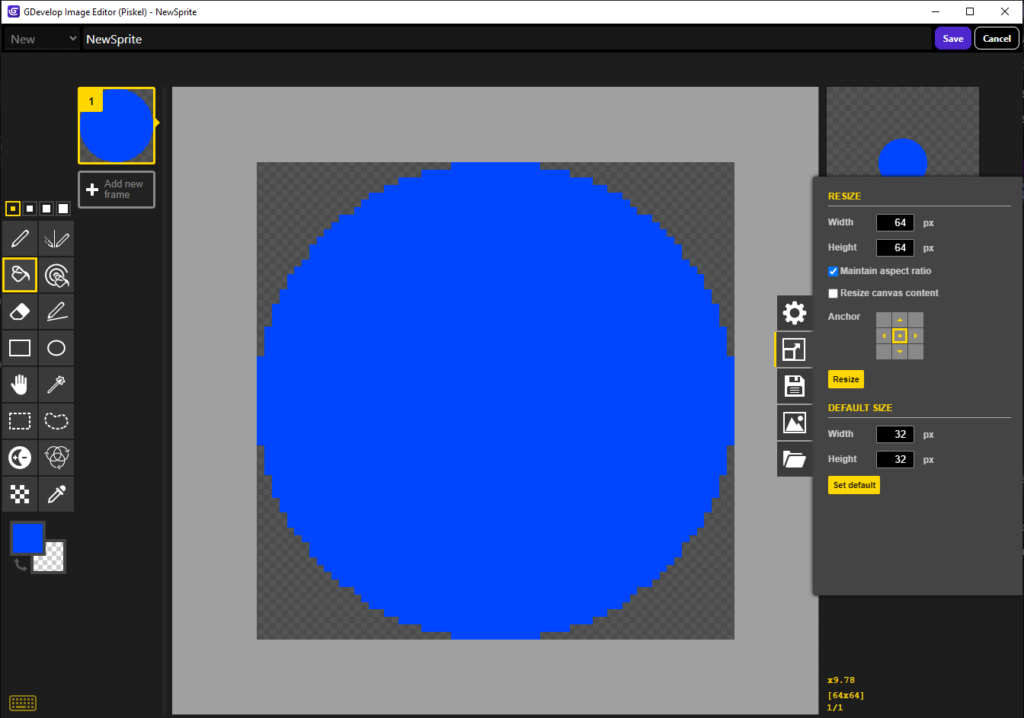Viewport: 1024px width, 718px height.
Task: Select the Move (hand) tool
Action: (x=20, y=385)
